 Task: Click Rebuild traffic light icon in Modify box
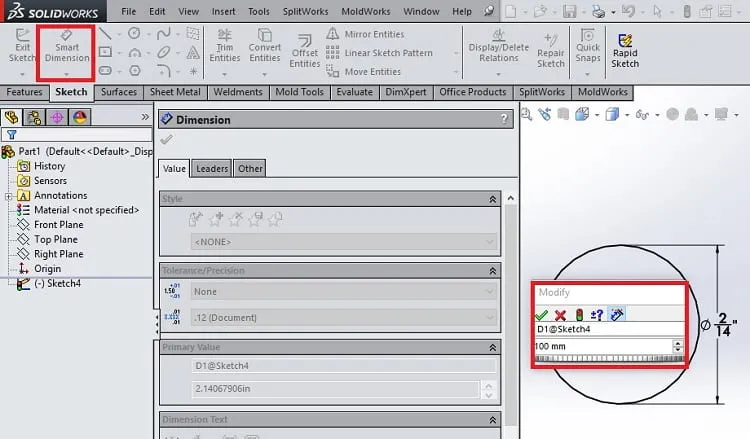[x=579, y=315]
